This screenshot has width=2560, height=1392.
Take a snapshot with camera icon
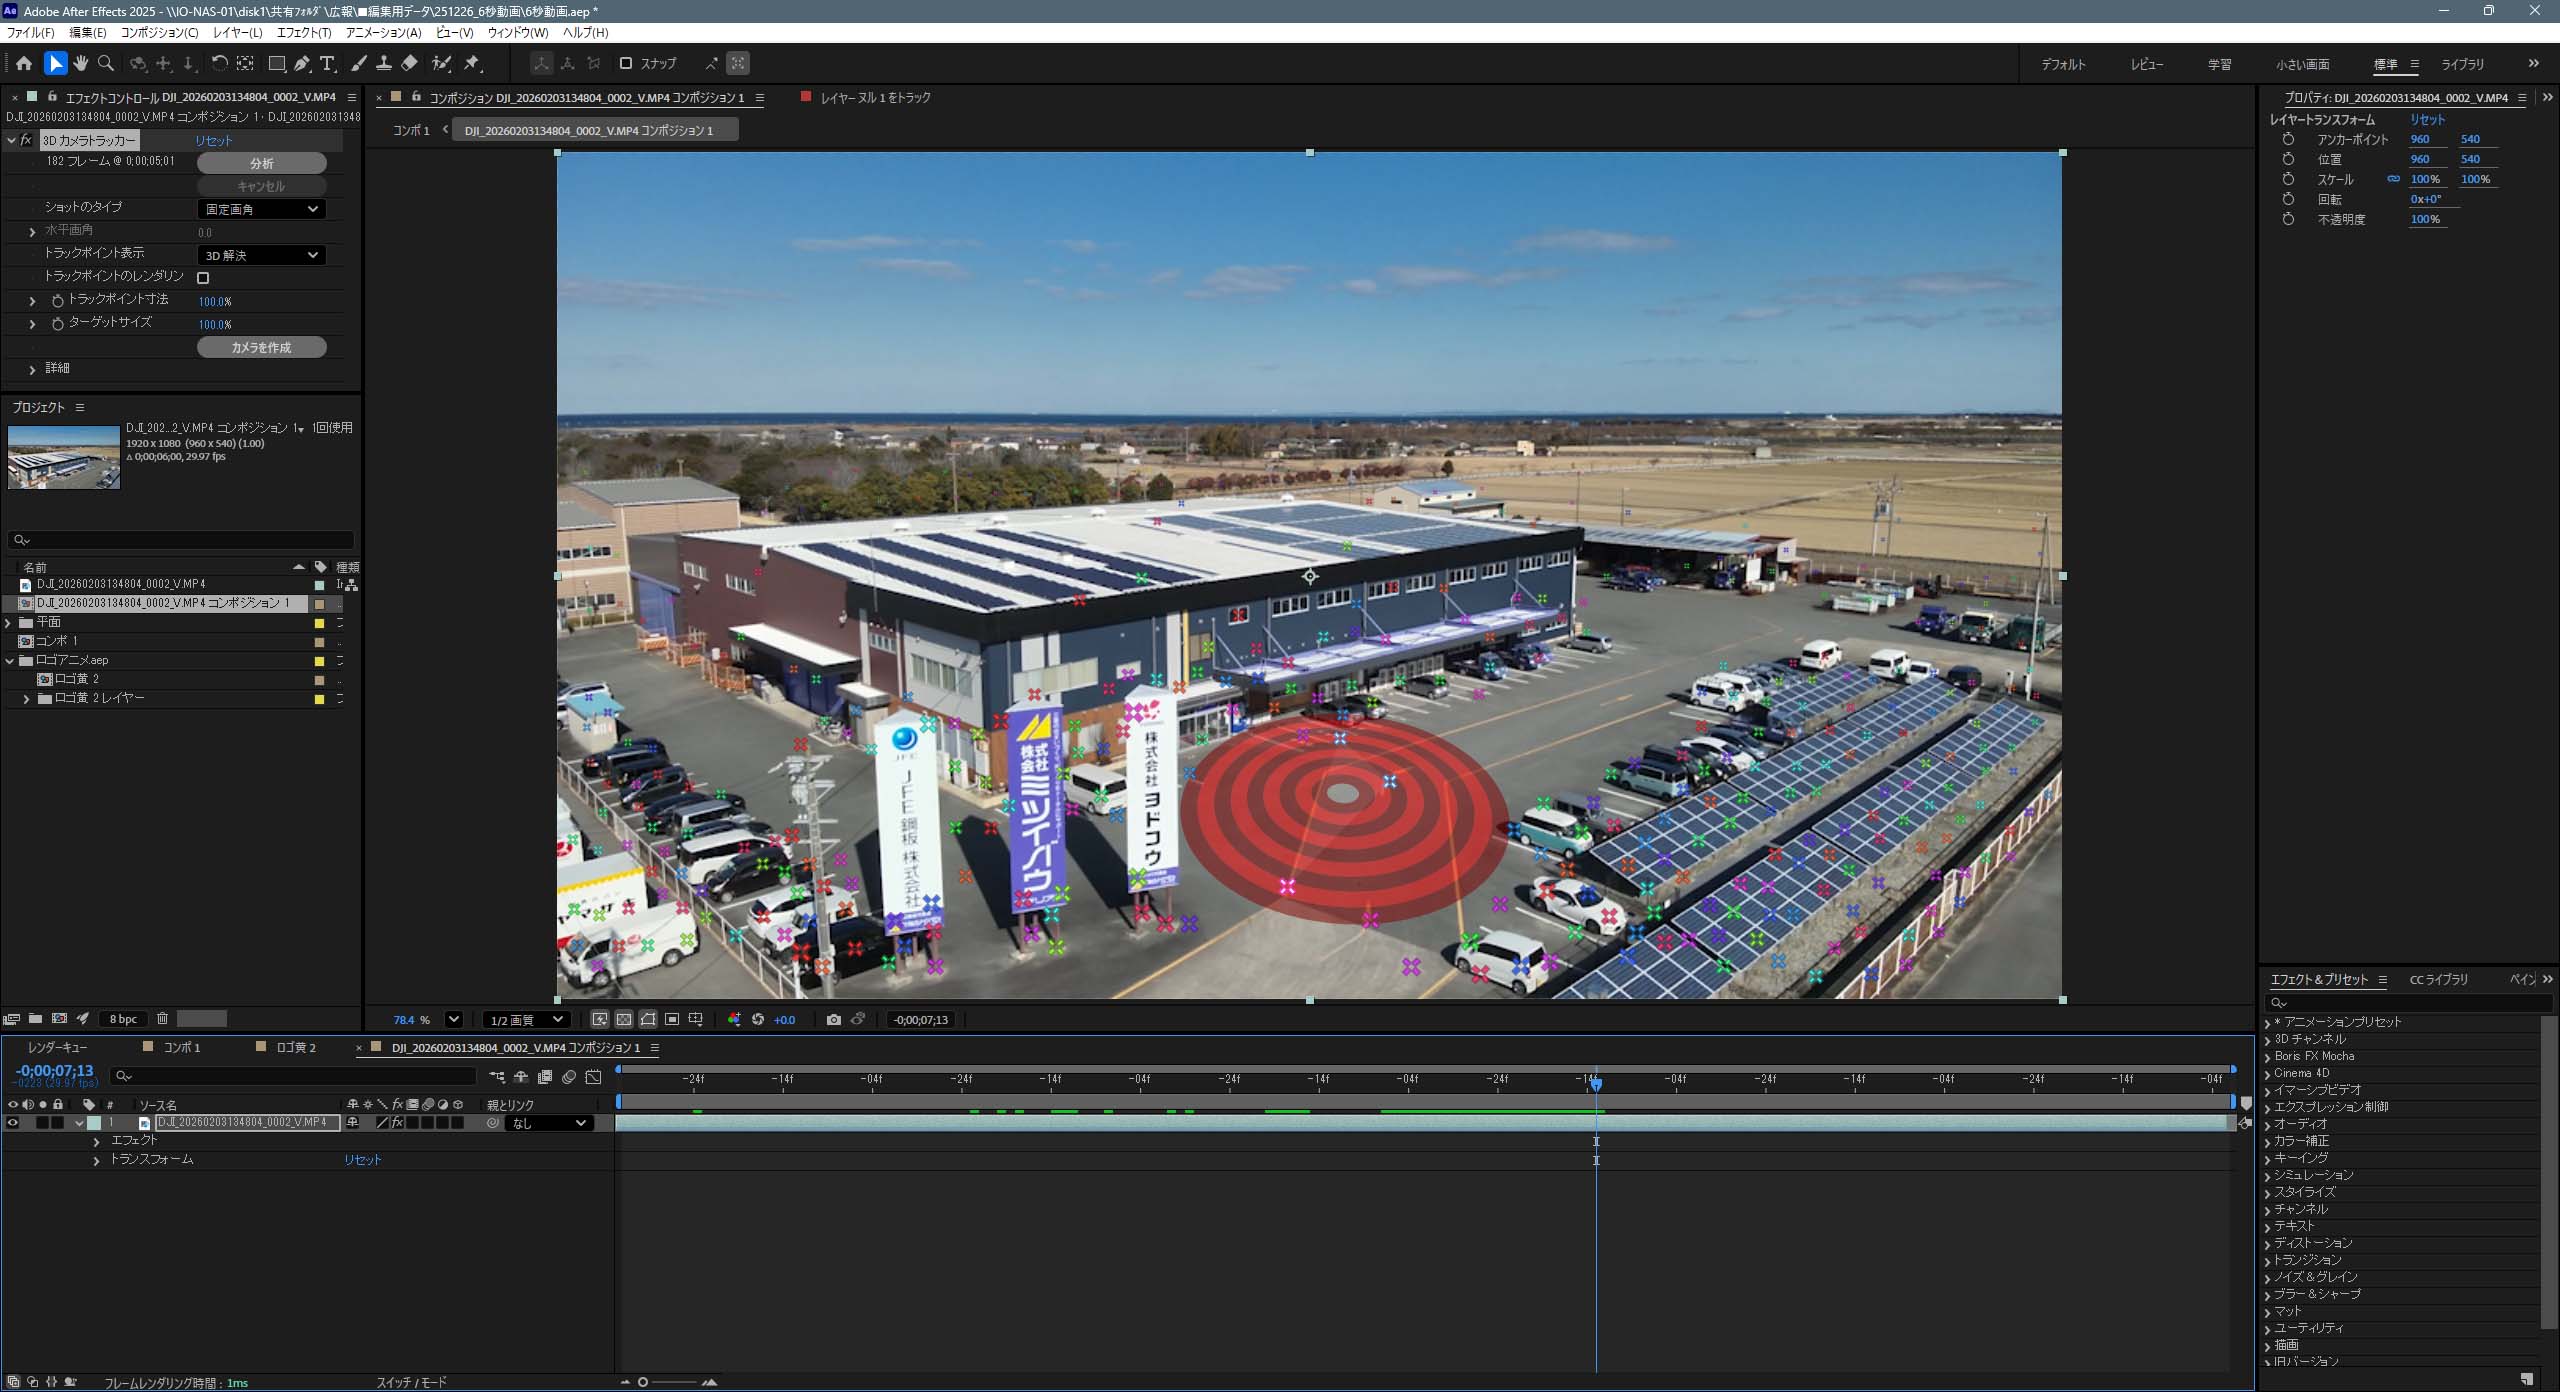[834, 1020]
